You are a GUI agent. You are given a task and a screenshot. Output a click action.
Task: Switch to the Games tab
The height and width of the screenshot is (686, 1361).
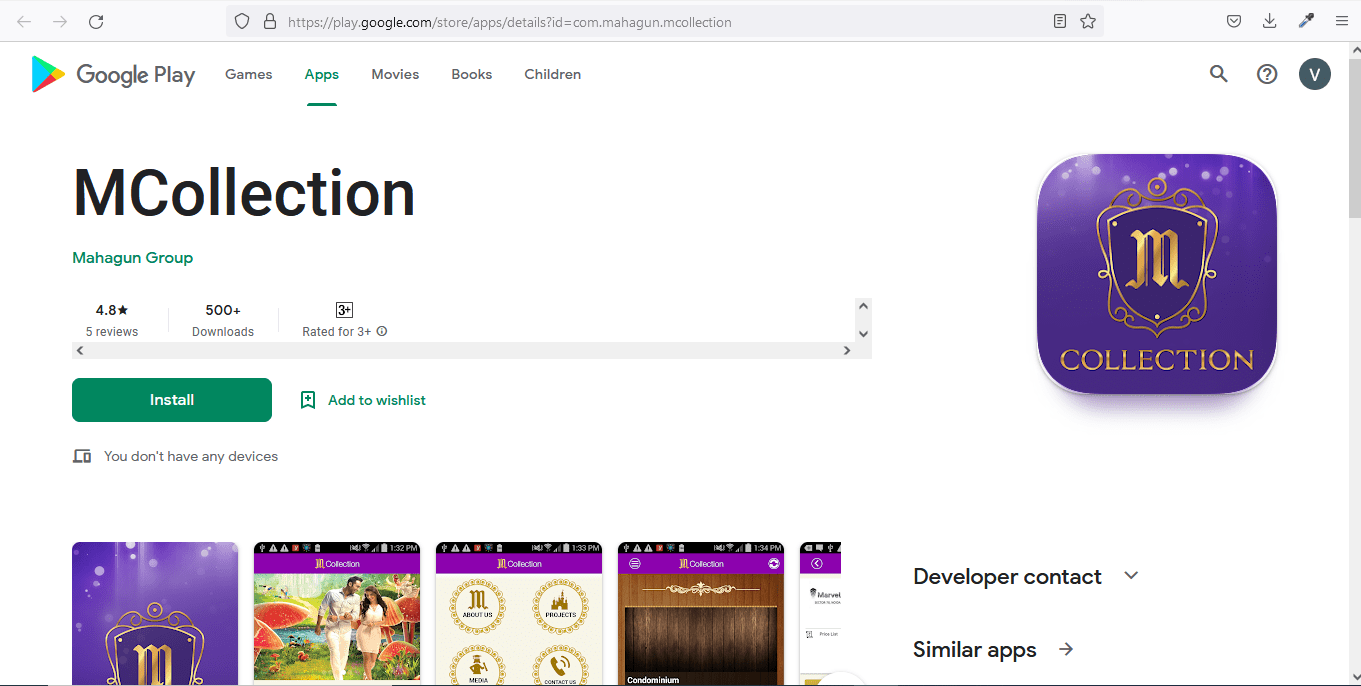[248, 75]
